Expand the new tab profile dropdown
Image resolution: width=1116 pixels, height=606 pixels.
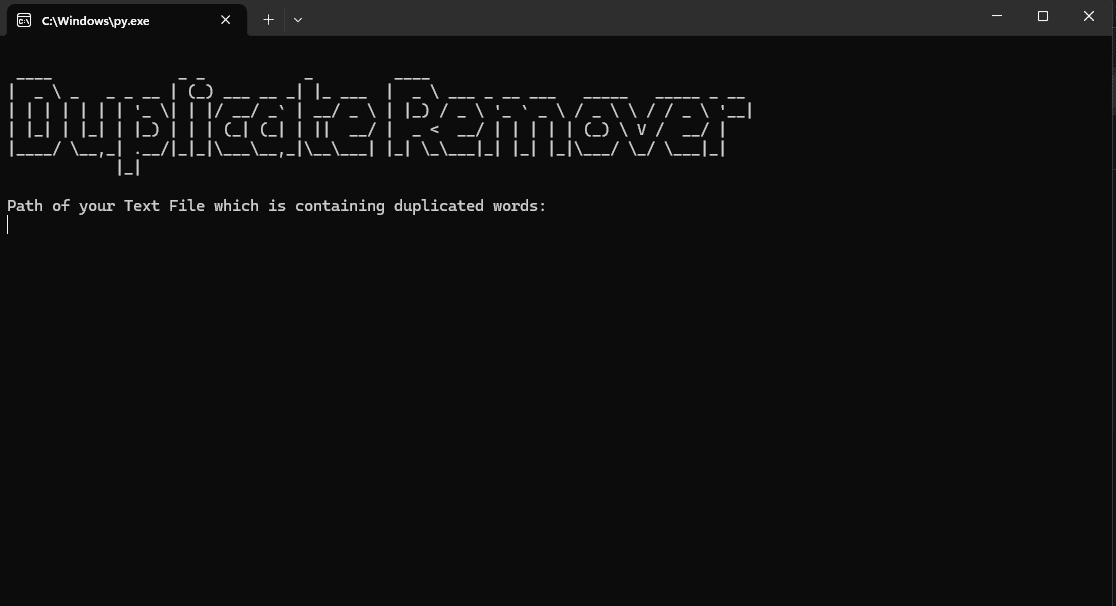pyautogui.click(x=298, y=20)
